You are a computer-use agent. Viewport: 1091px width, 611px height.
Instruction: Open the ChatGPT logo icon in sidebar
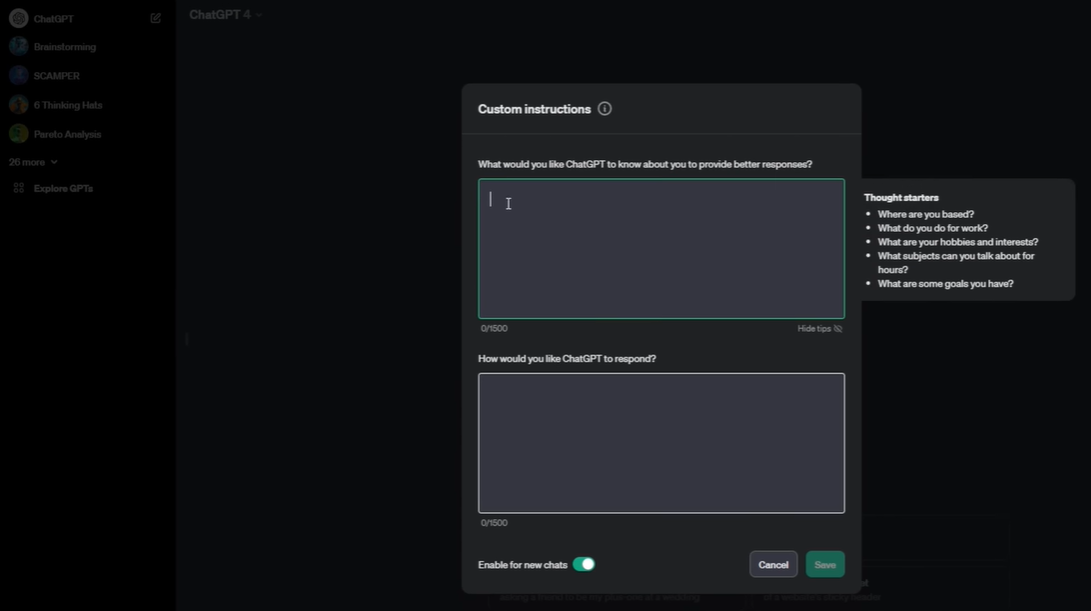(19, 18)
